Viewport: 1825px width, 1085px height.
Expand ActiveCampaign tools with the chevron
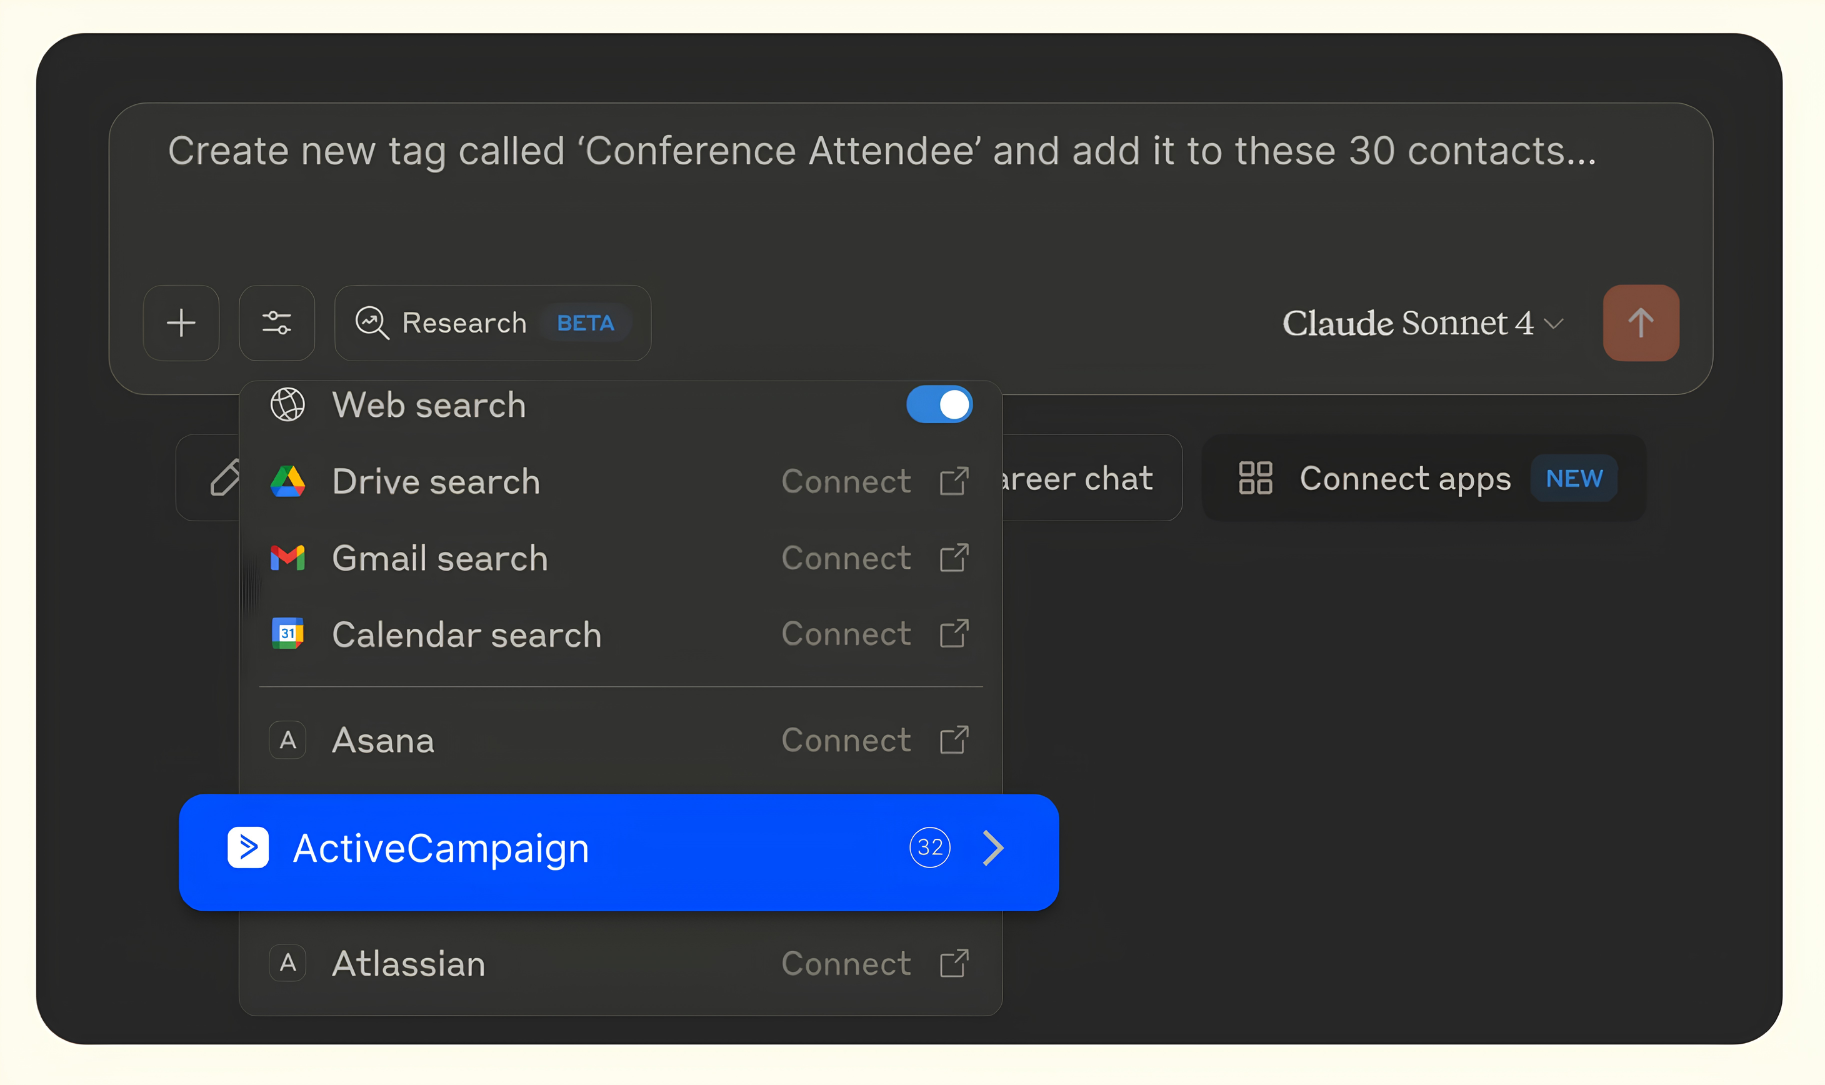pos(993,848)
